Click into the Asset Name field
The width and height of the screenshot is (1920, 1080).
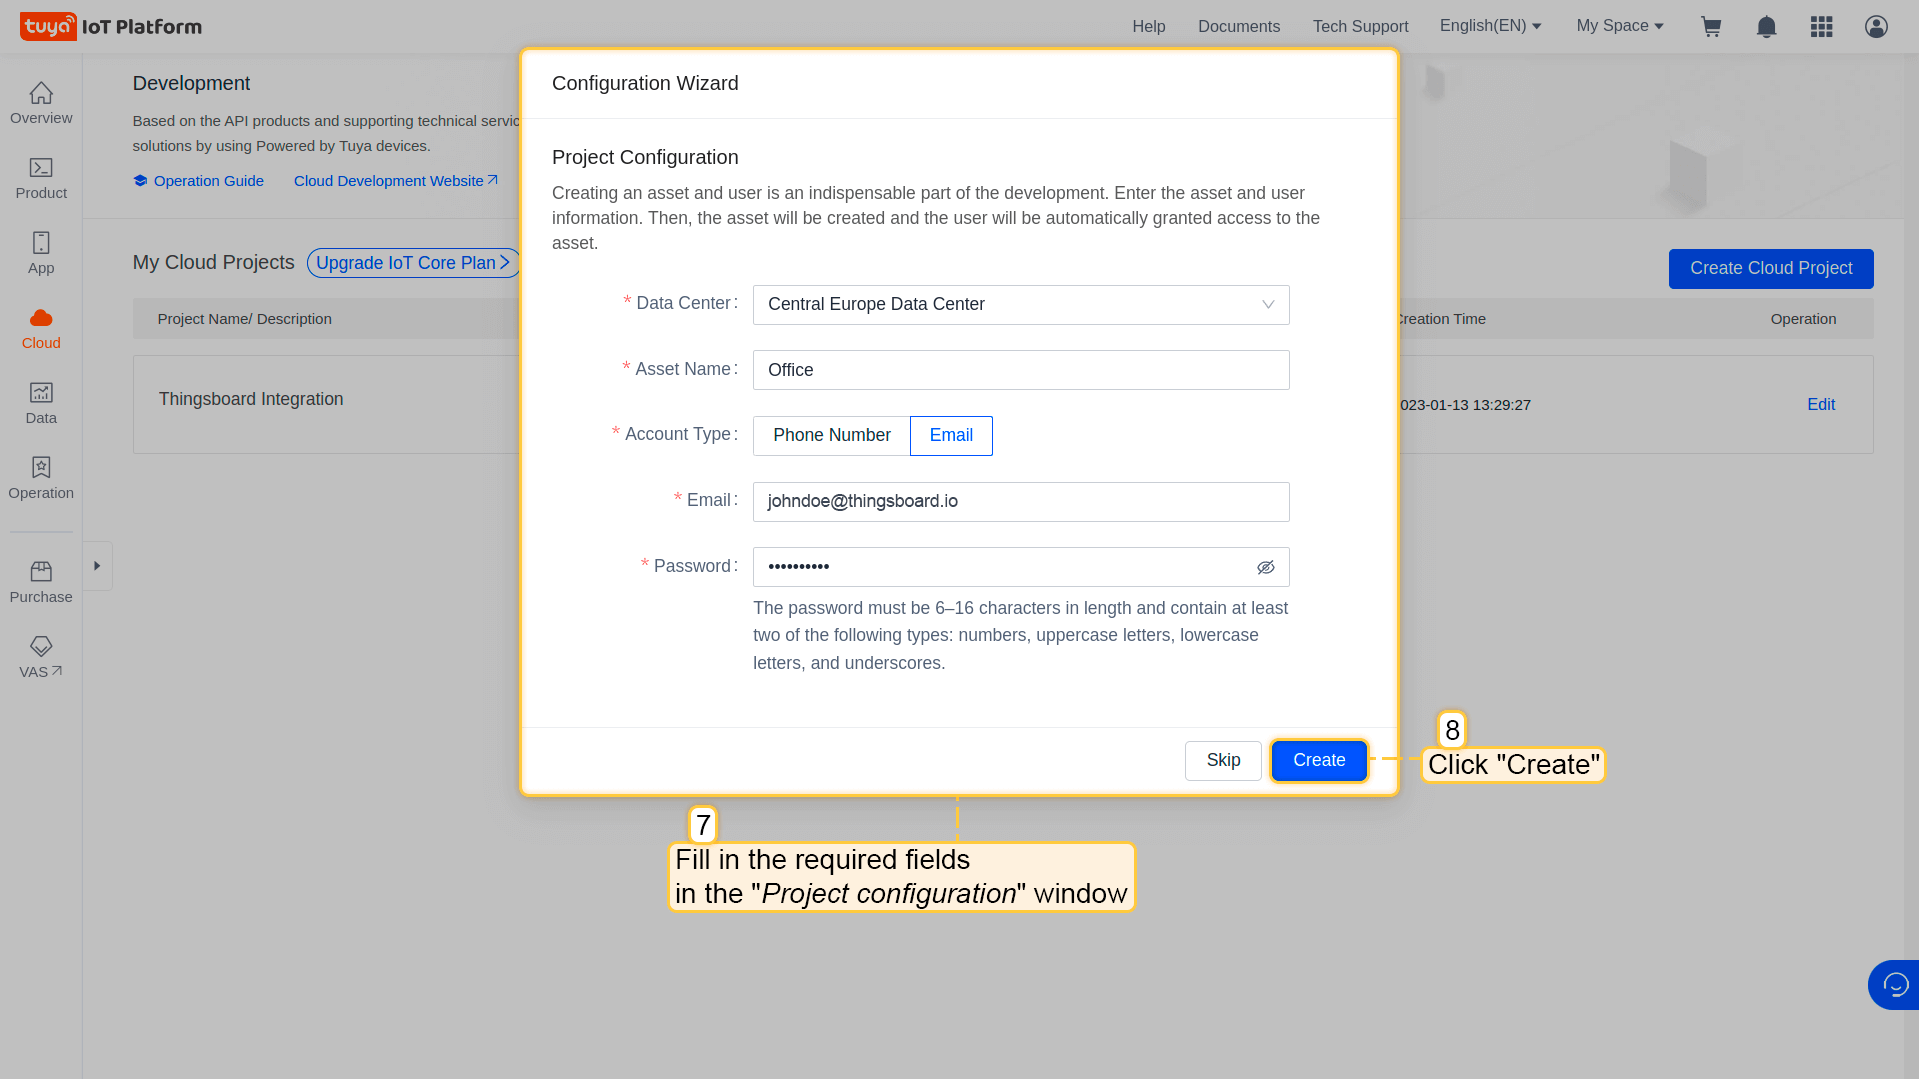(x=1020, y=370)
